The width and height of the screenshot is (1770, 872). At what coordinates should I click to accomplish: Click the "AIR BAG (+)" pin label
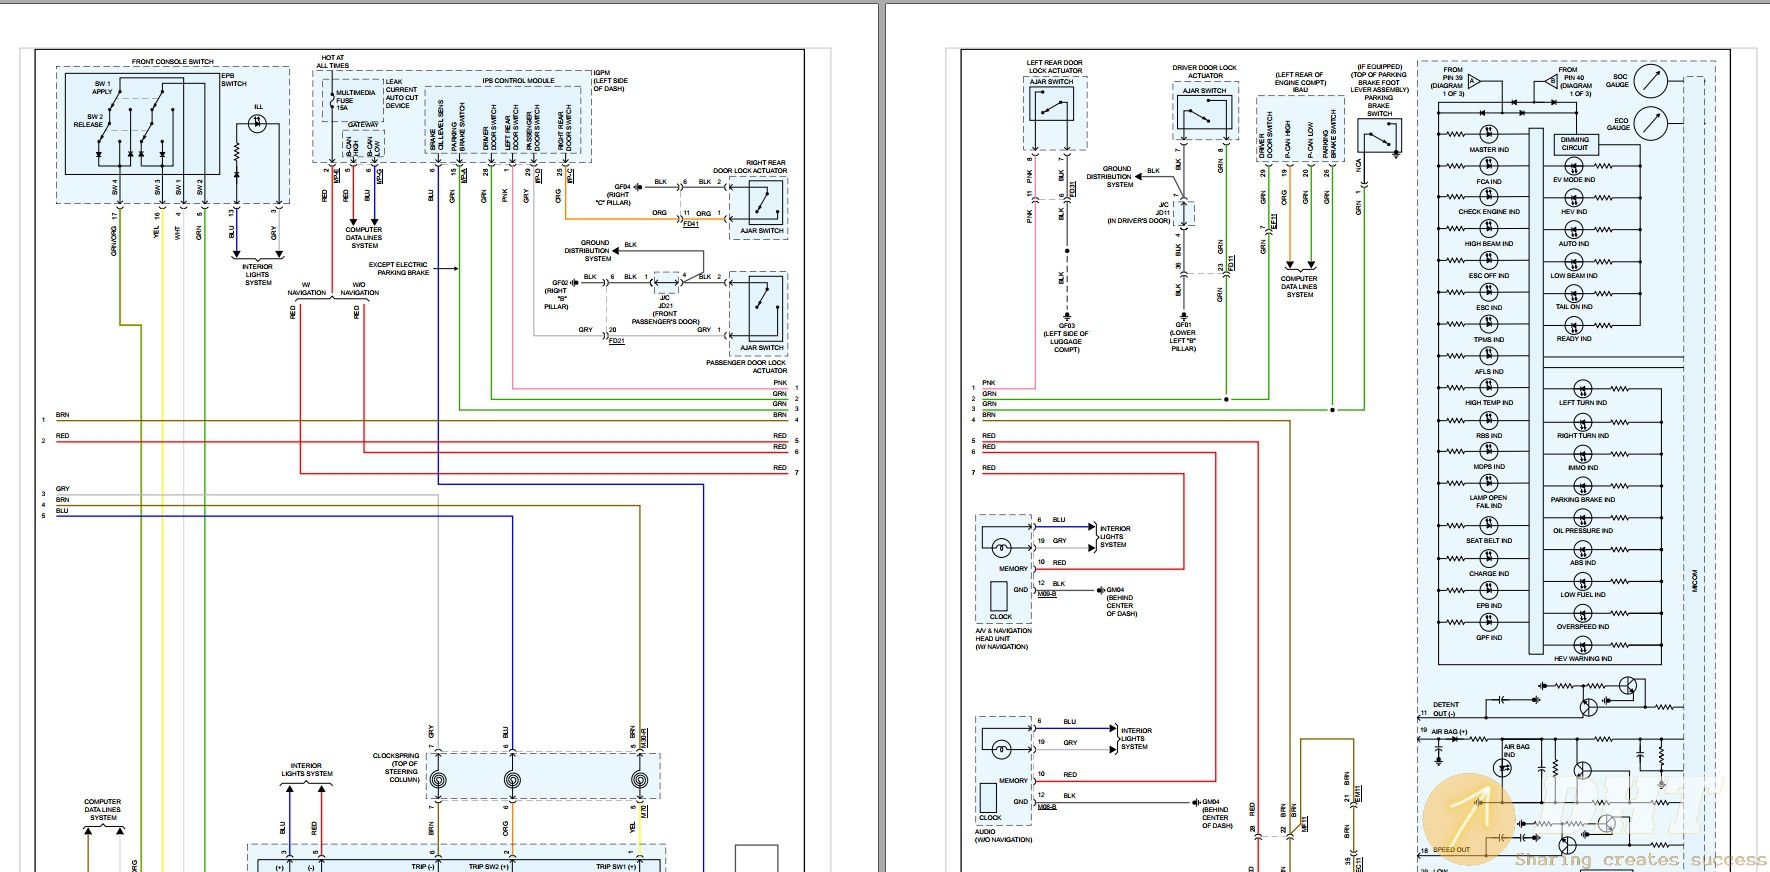[x=1449, y=732]
